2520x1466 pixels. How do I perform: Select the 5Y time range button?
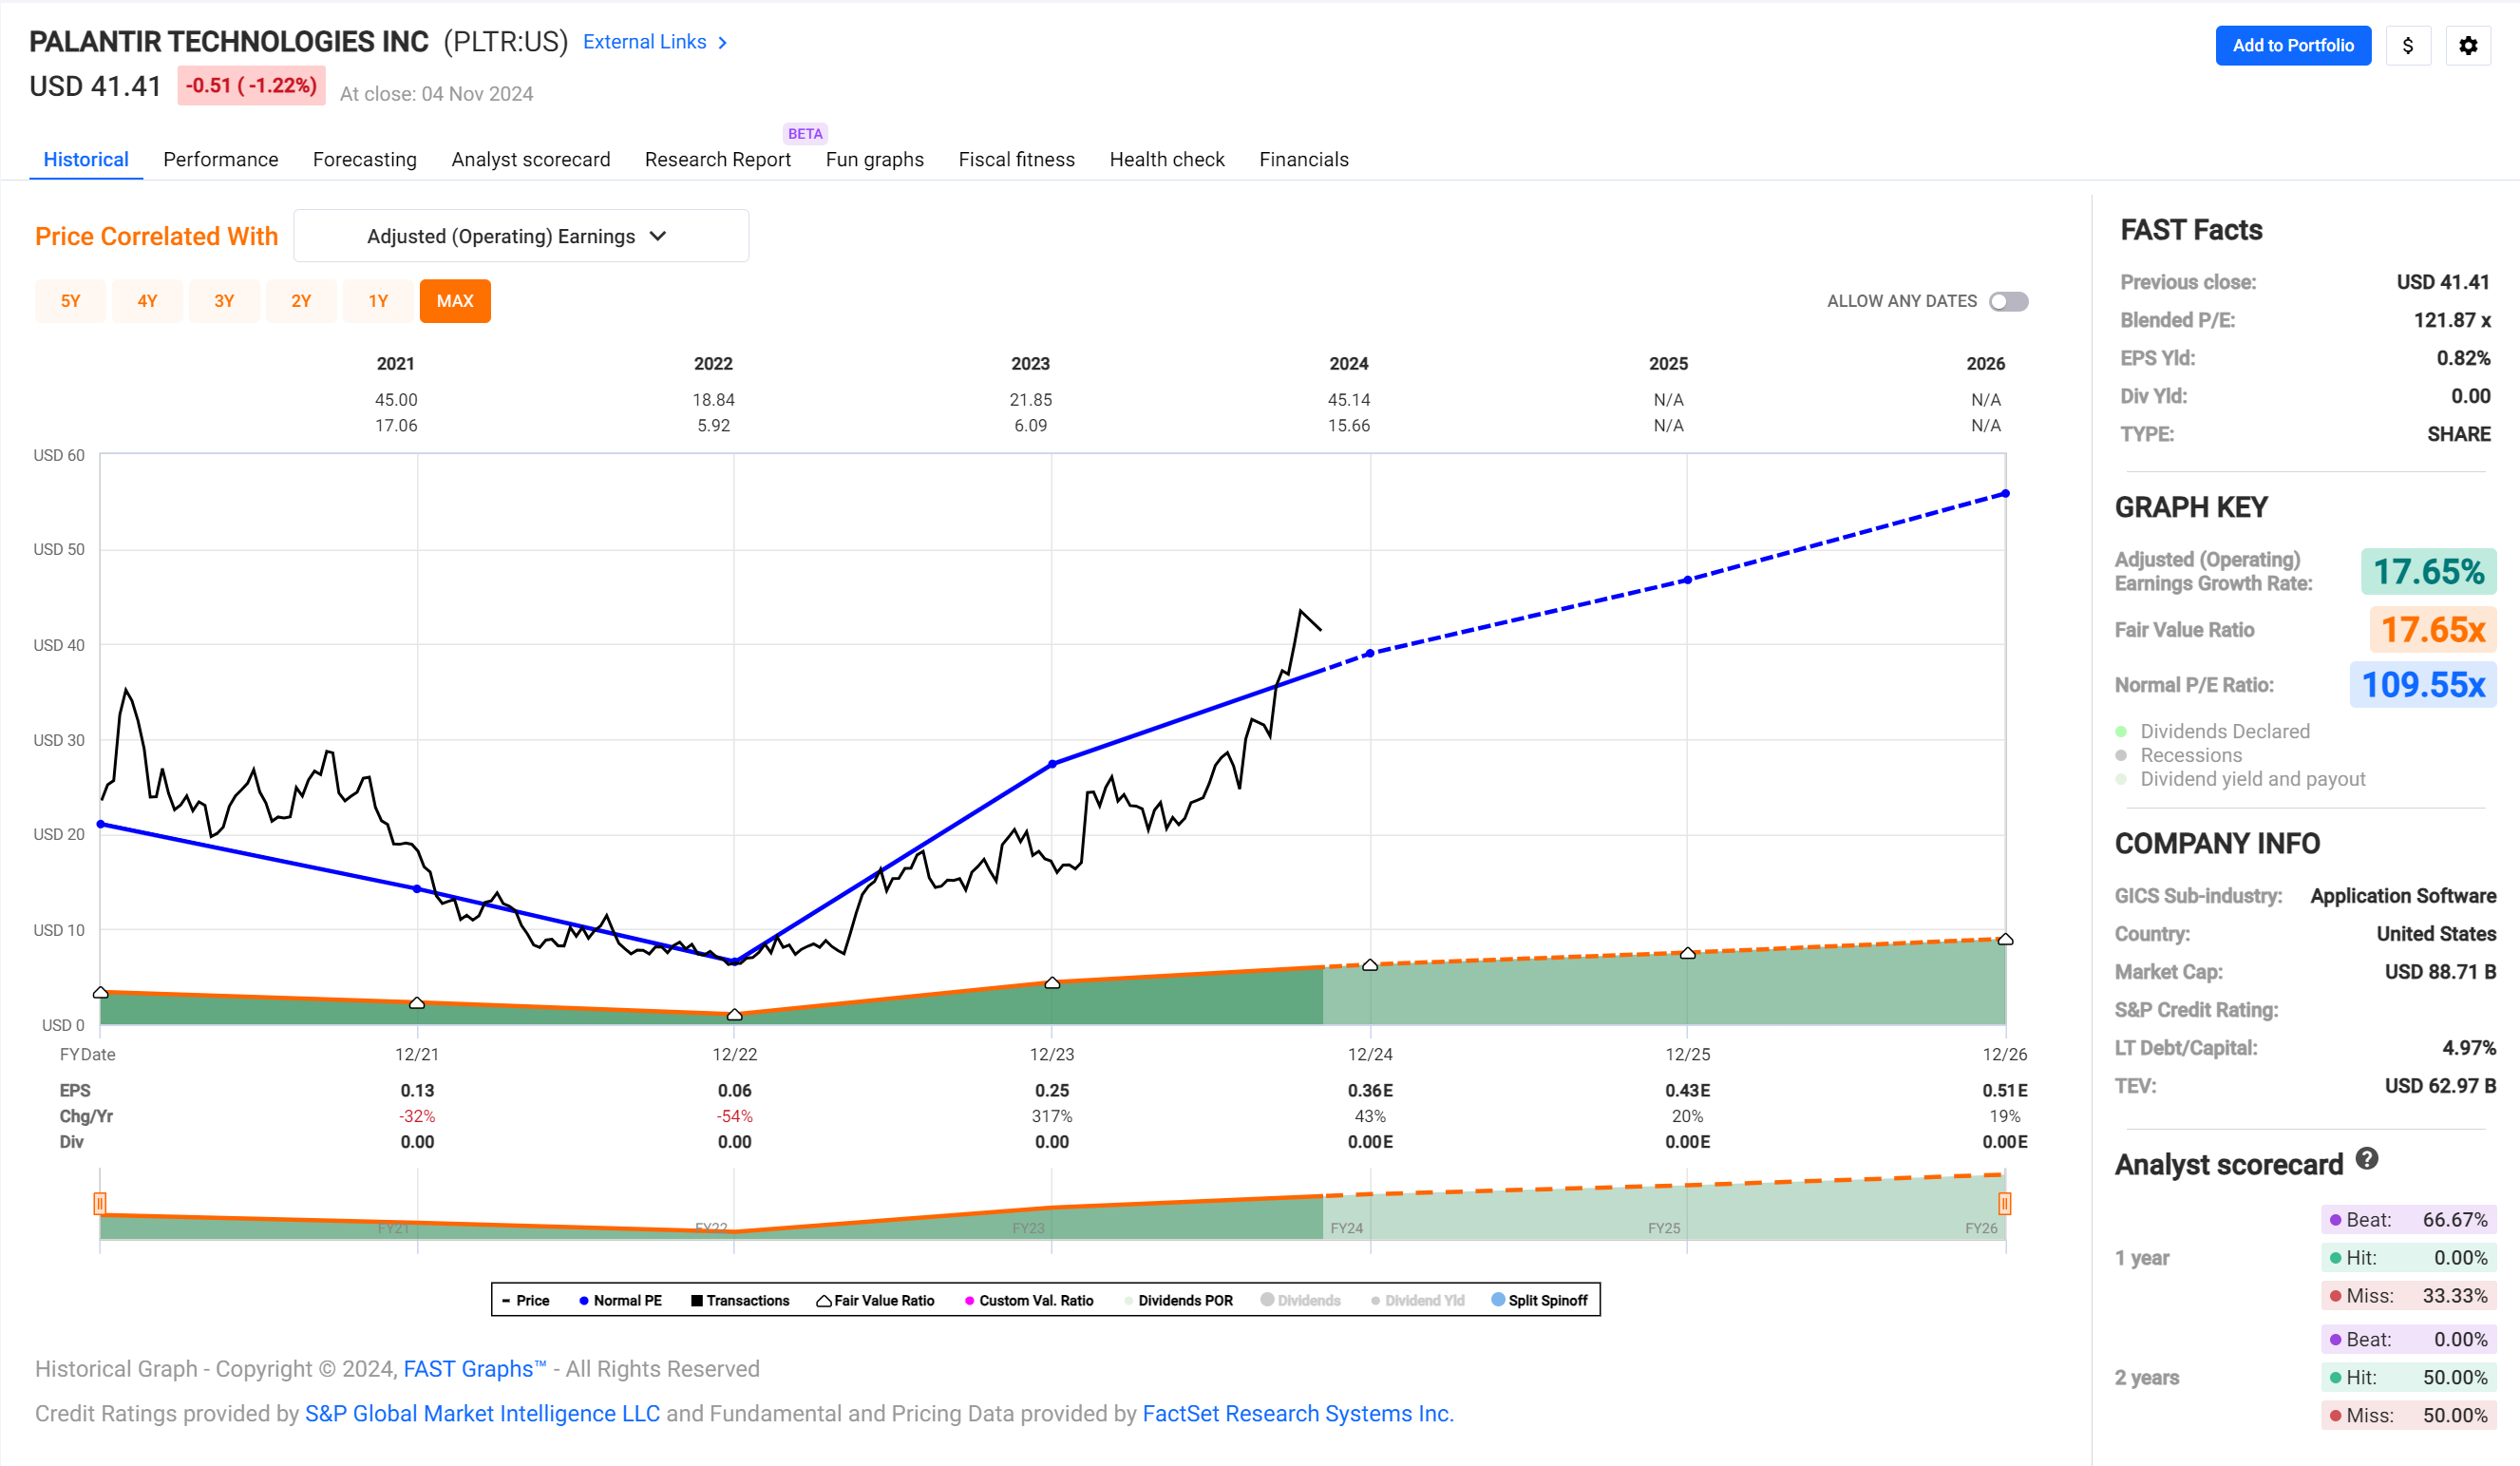point(70,301)
